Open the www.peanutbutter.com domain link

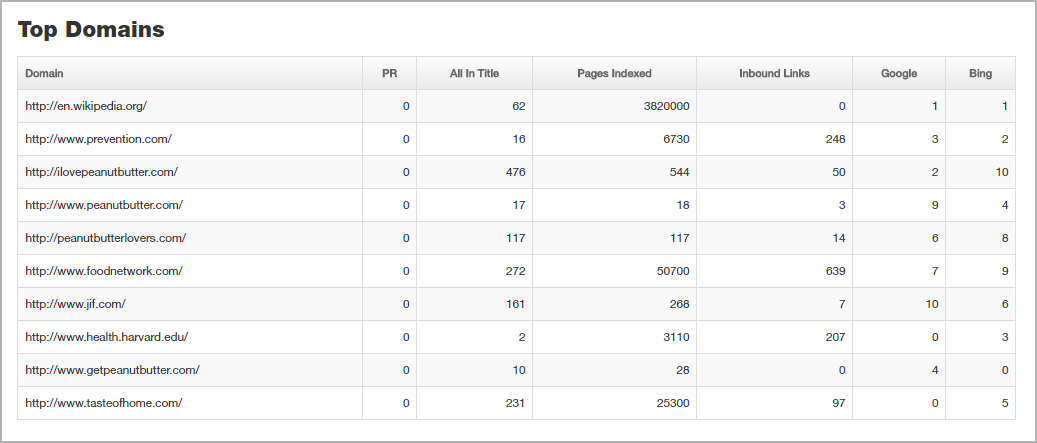pyautogui.click(x=104, y=205)
